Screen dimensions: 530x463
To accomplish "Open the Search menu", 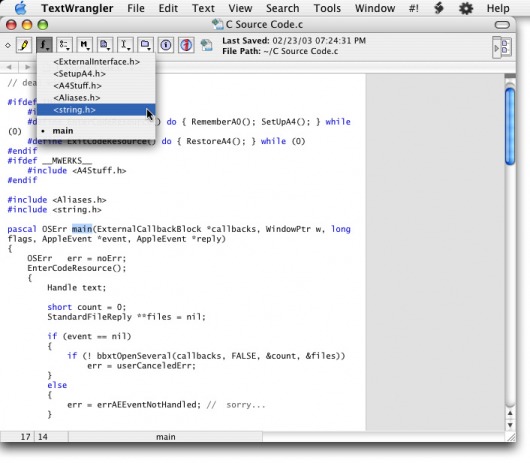I will pyautogui.click(x=283, y=8).
